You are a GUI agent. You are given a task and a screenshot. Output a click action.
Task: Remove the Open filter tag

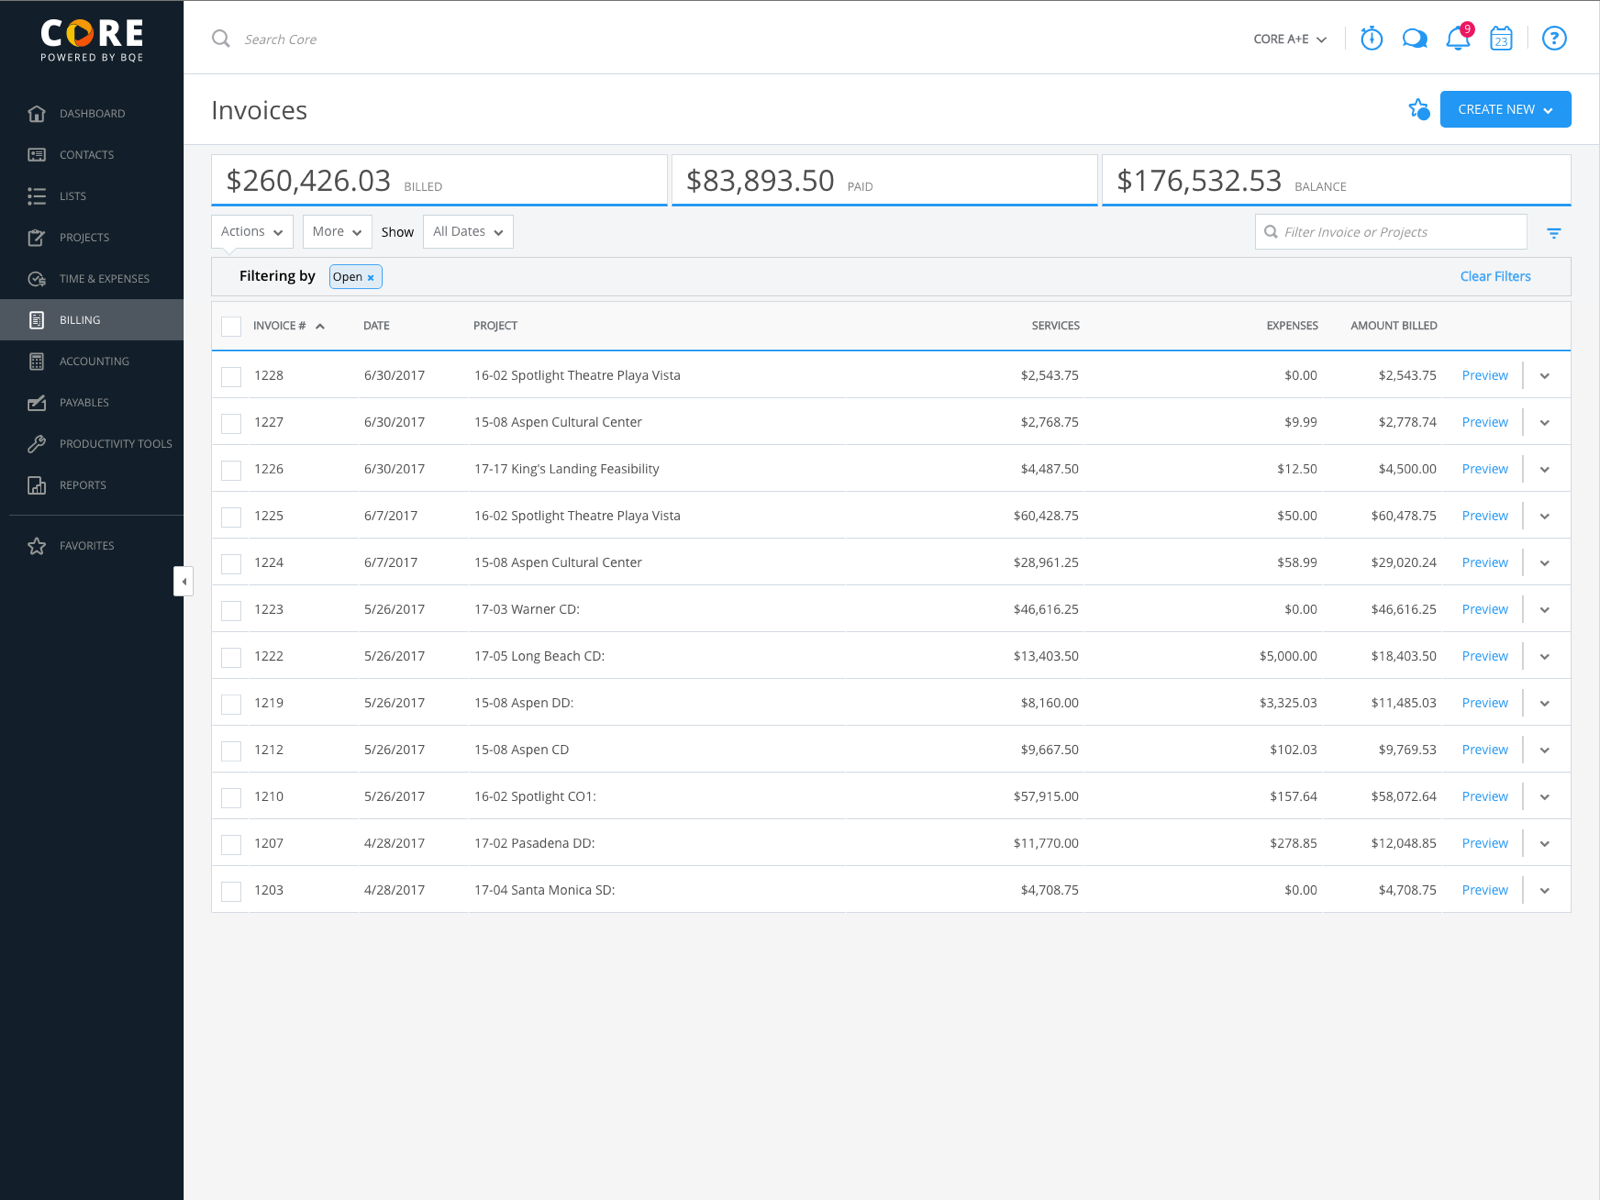pyautogui.click(x=370, y=278)
